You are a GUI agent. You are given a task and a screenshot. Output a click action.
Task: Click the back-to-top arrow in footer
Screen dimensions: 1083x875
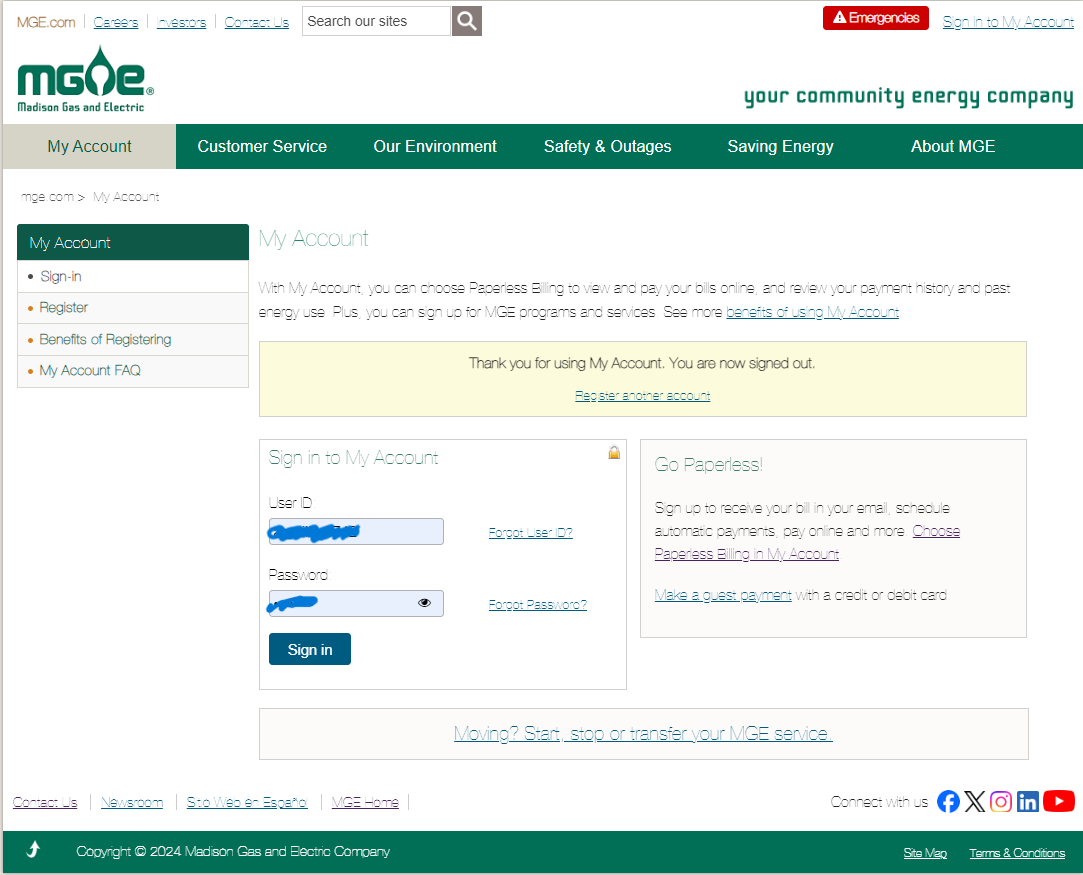[33, 849]
